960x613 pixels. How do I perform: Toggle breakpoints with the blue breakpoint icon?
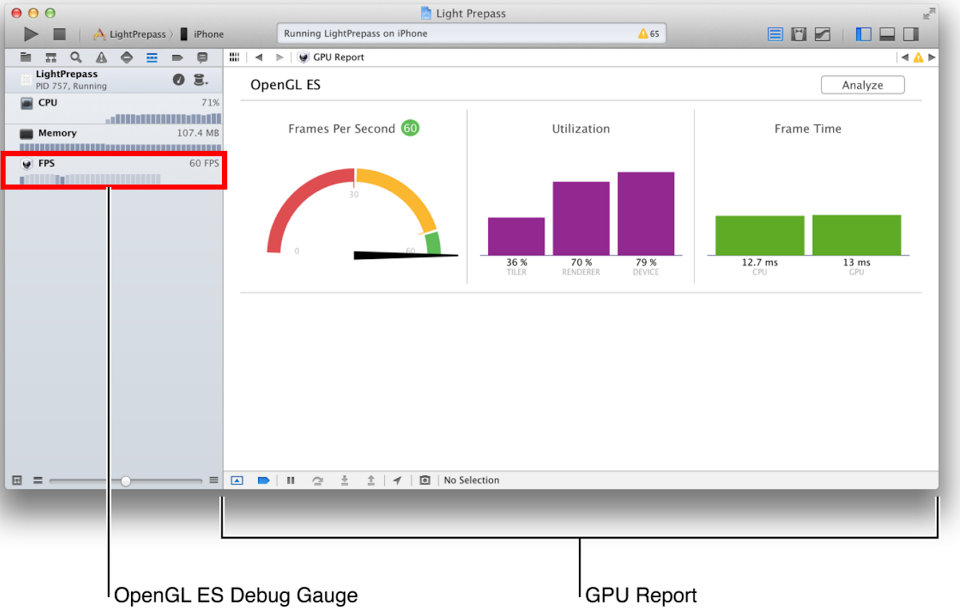tap(263, 480)
